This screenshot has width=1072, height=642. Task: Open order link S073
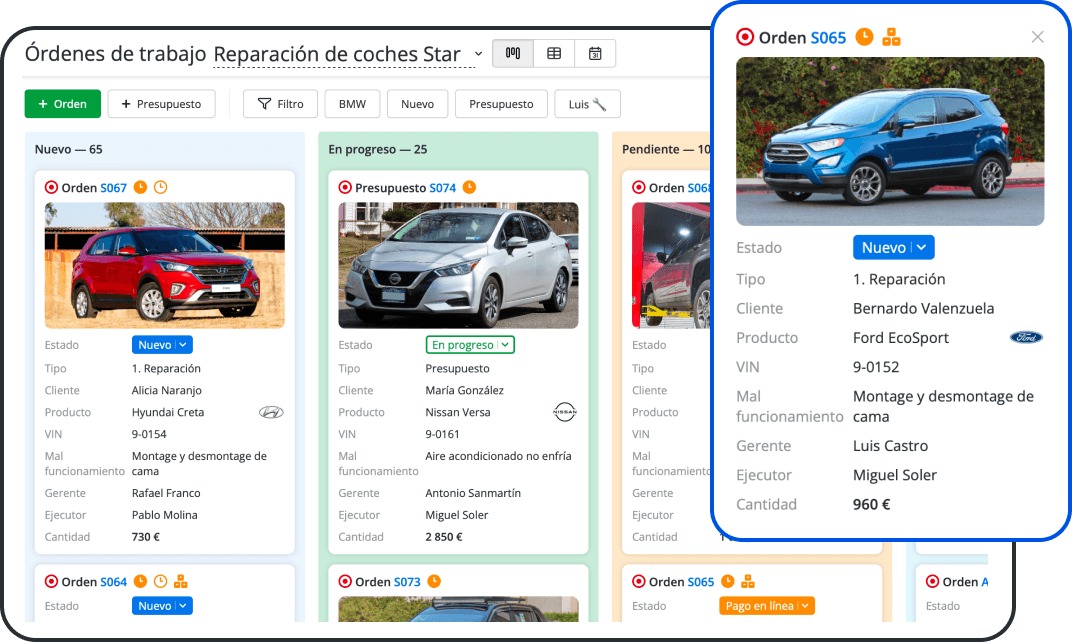(x=407, y=582)
